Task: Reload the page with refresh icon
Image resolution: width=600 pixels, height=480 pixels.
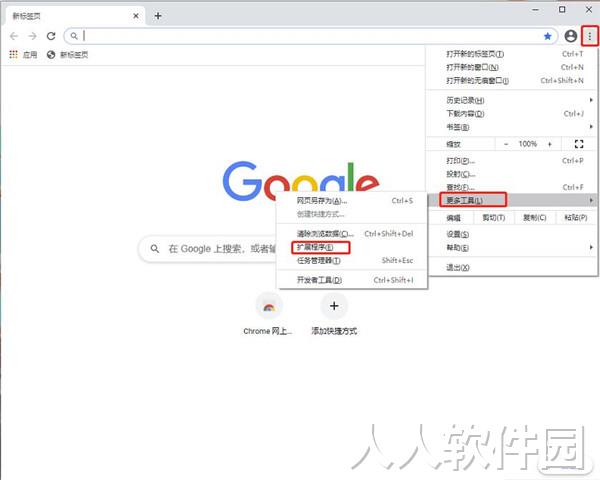Action: (x=51, y=36)
